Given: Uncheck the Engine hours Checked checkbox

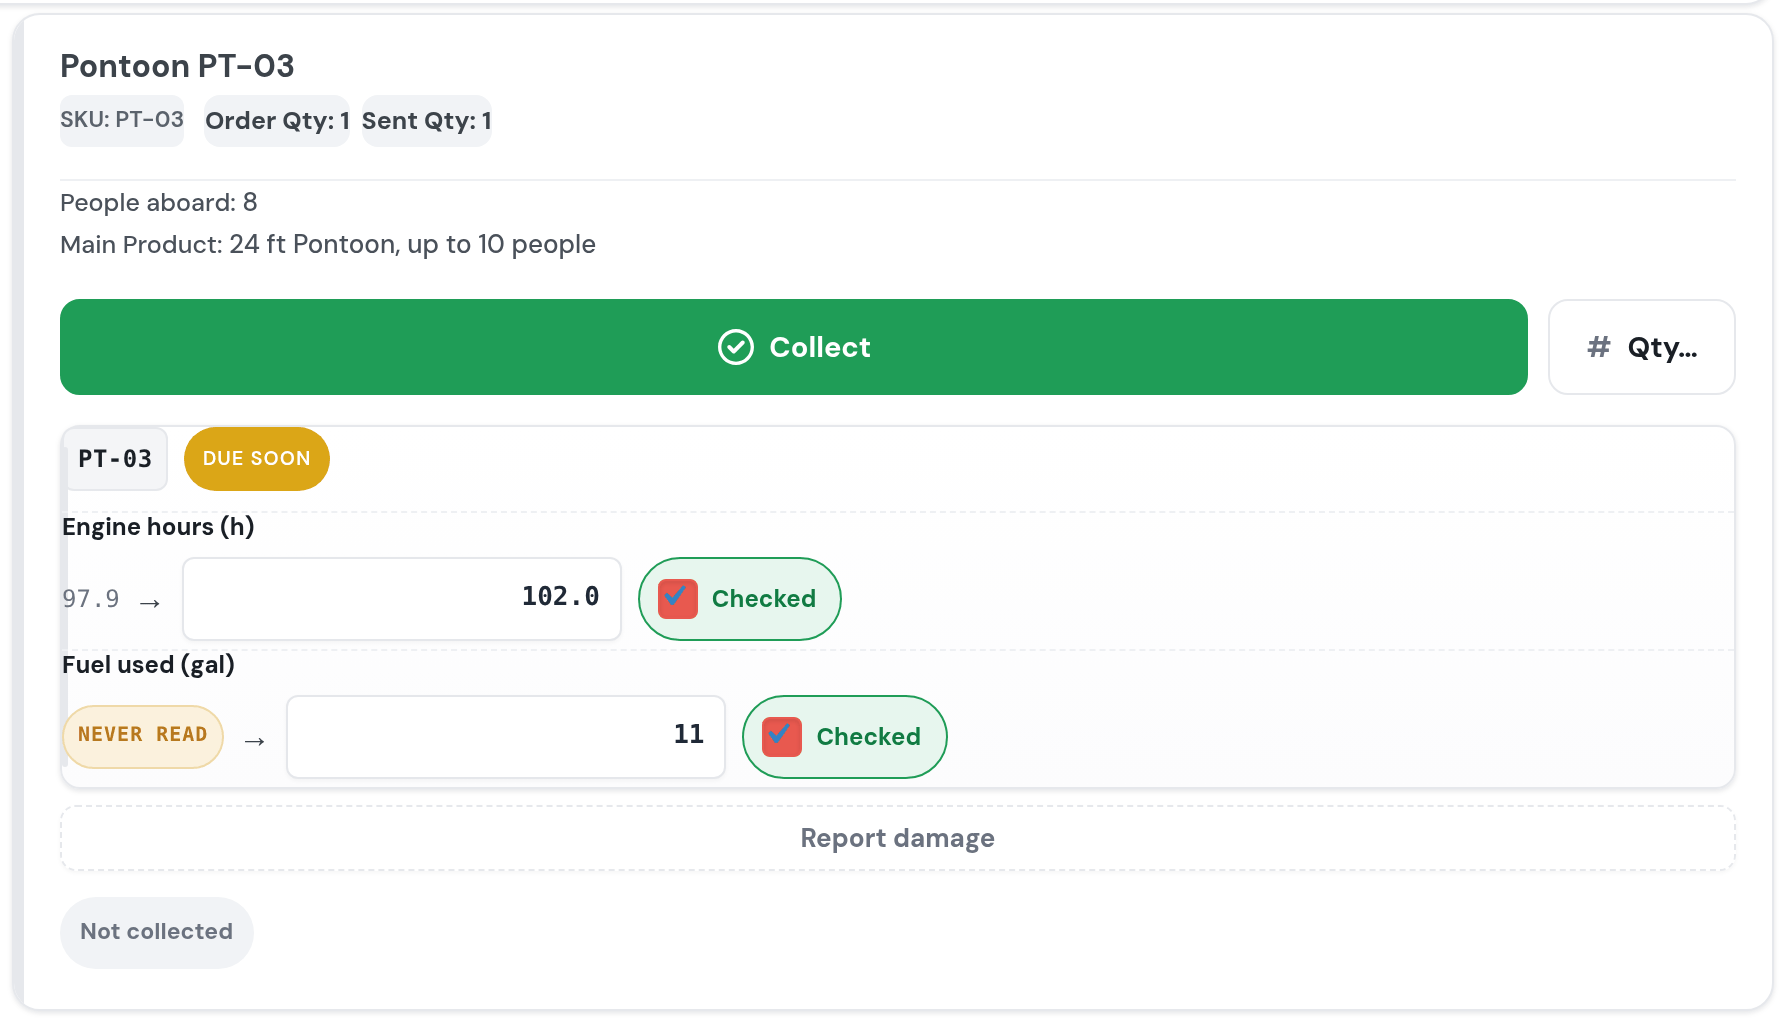Looking at the screenshot, I should [x=678, y=599].
